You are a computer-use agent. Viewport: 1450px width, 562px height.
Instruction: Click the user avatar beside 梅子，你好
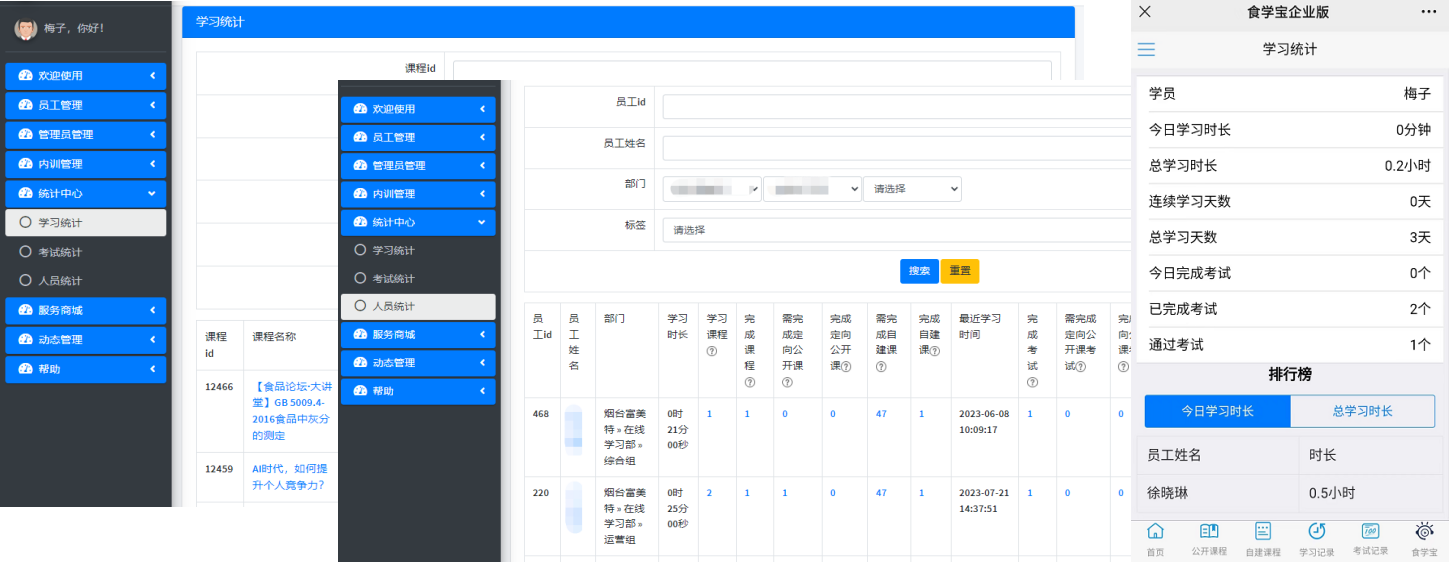pos(25,29)
